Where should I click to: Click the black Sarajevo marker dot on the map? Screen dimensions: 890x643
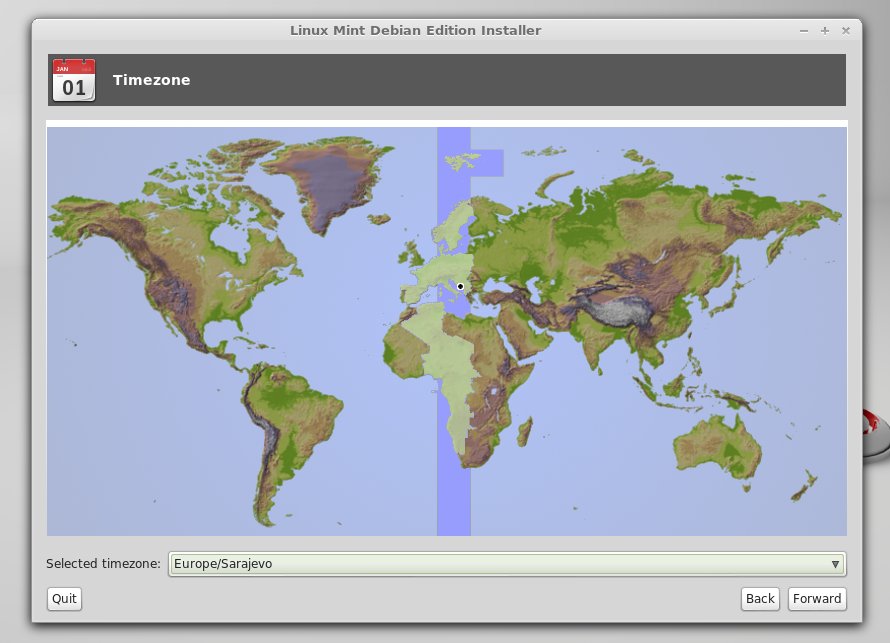pos(460,287)
